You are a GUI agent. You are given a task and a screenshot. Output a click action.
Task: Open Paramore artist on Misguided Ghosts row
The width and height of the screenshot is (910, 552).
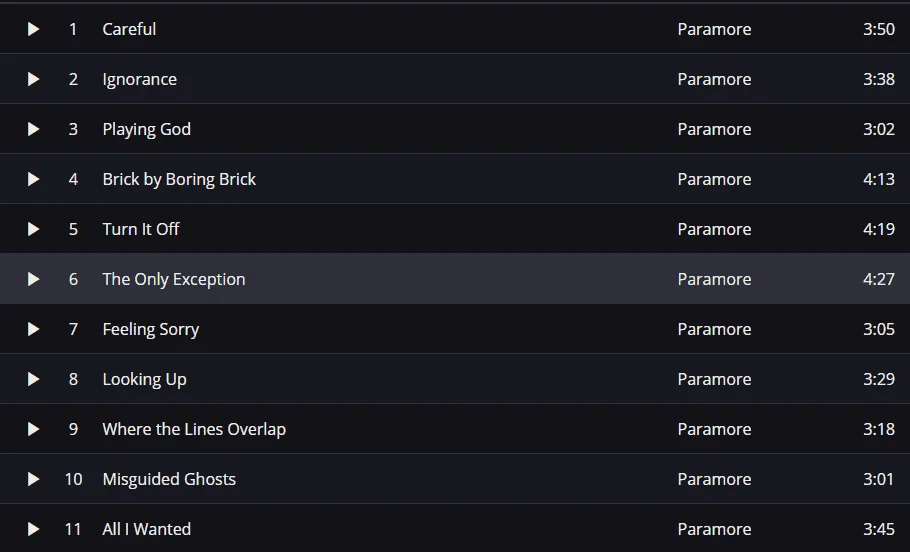pyautogui.click(x=714, y=479)
